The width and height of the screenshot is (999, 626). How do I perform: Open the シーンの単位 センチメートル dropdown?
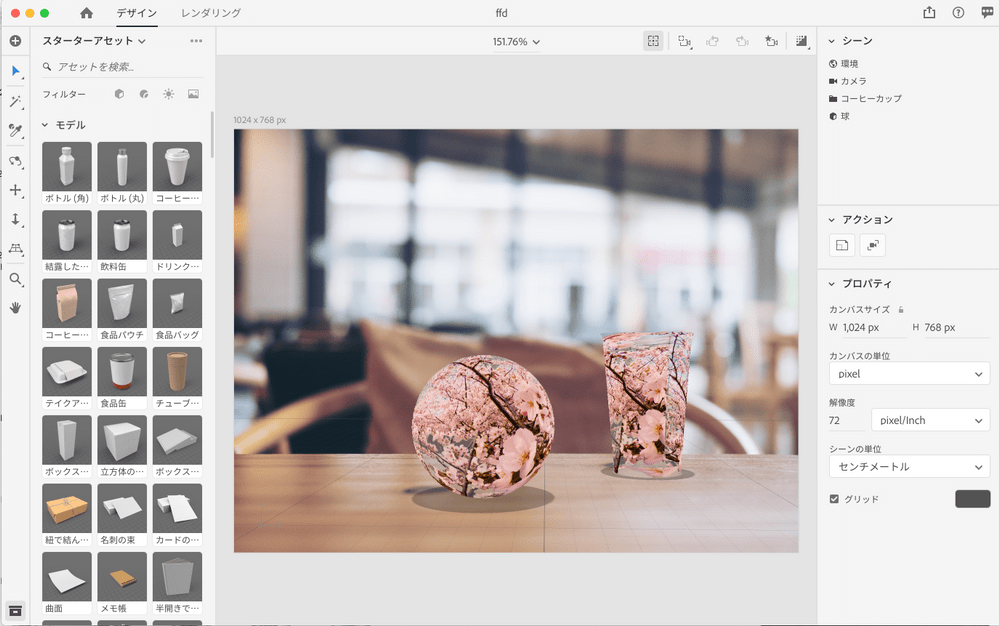(909, 467)
